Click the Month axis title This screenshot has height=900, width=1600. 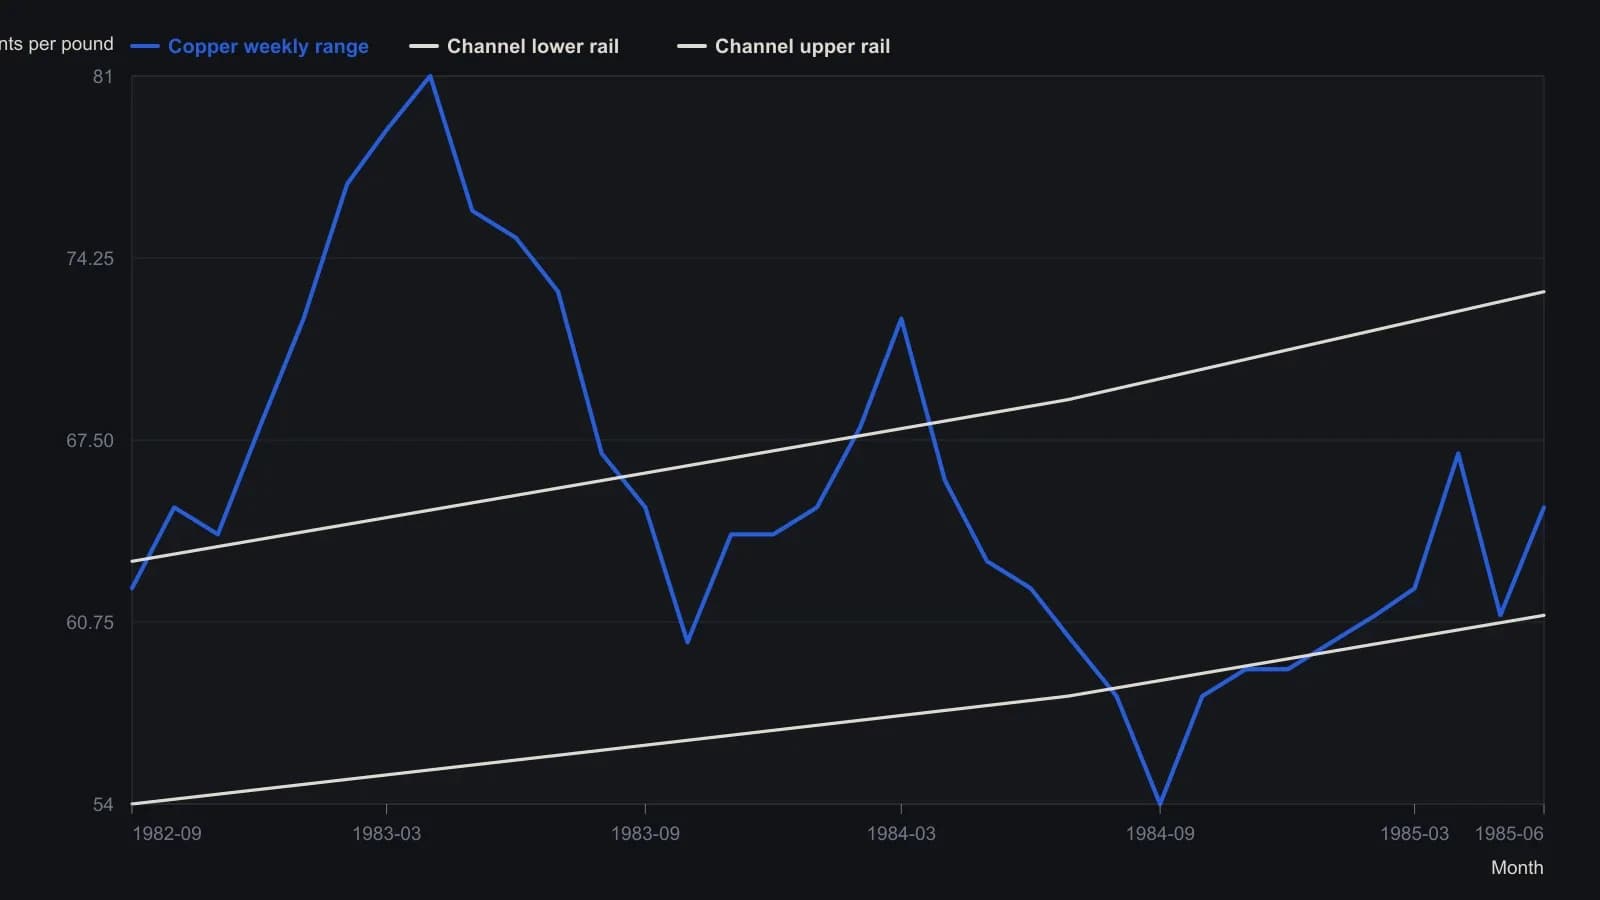click(1517, 868)
